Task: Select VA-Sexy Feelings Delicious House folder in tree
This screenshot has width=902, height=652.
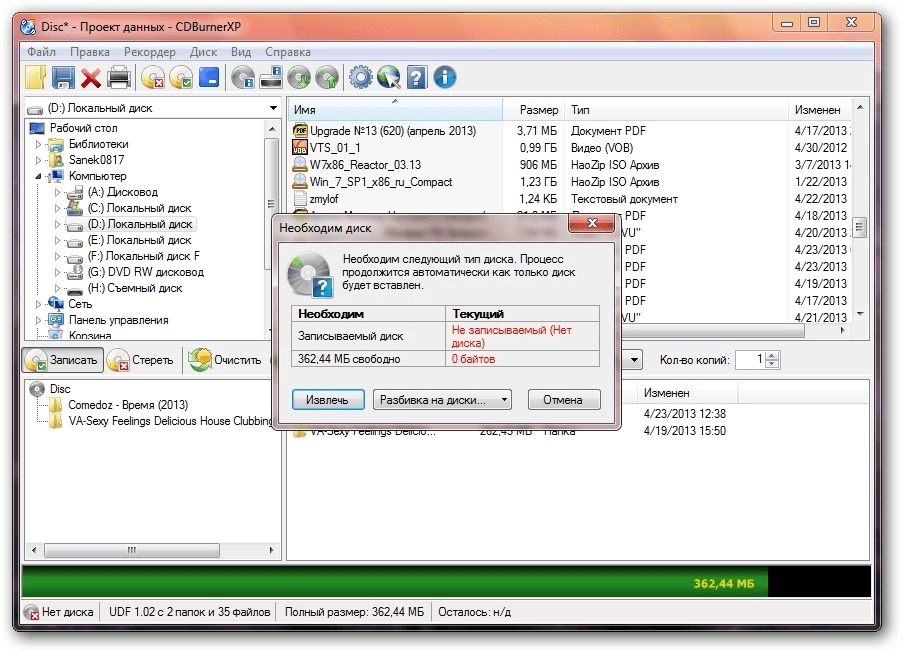Action: [x=170, y=421]
